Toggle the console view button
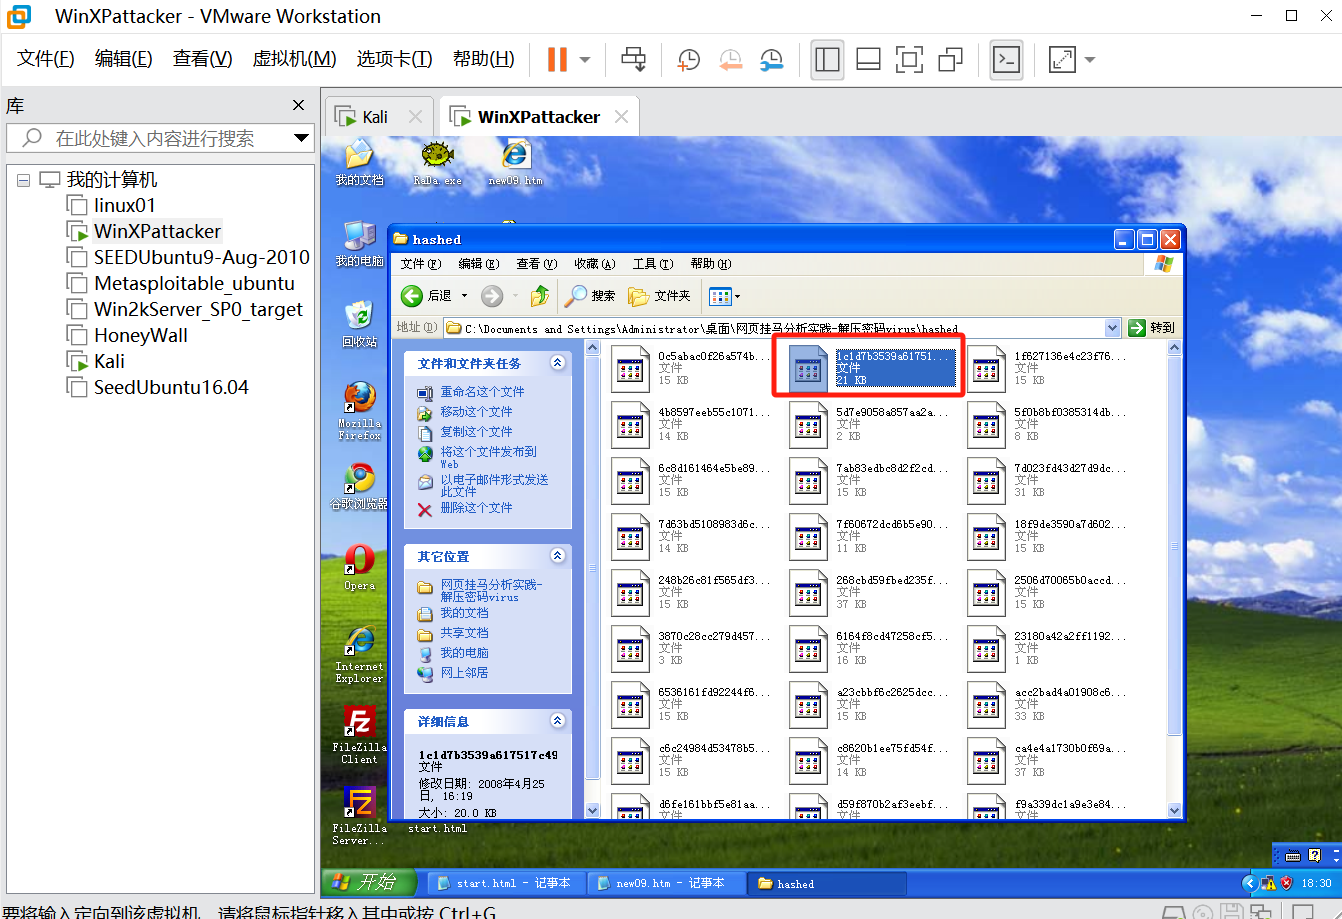Screen dimensions: 1342x919 click(1005, 60)
